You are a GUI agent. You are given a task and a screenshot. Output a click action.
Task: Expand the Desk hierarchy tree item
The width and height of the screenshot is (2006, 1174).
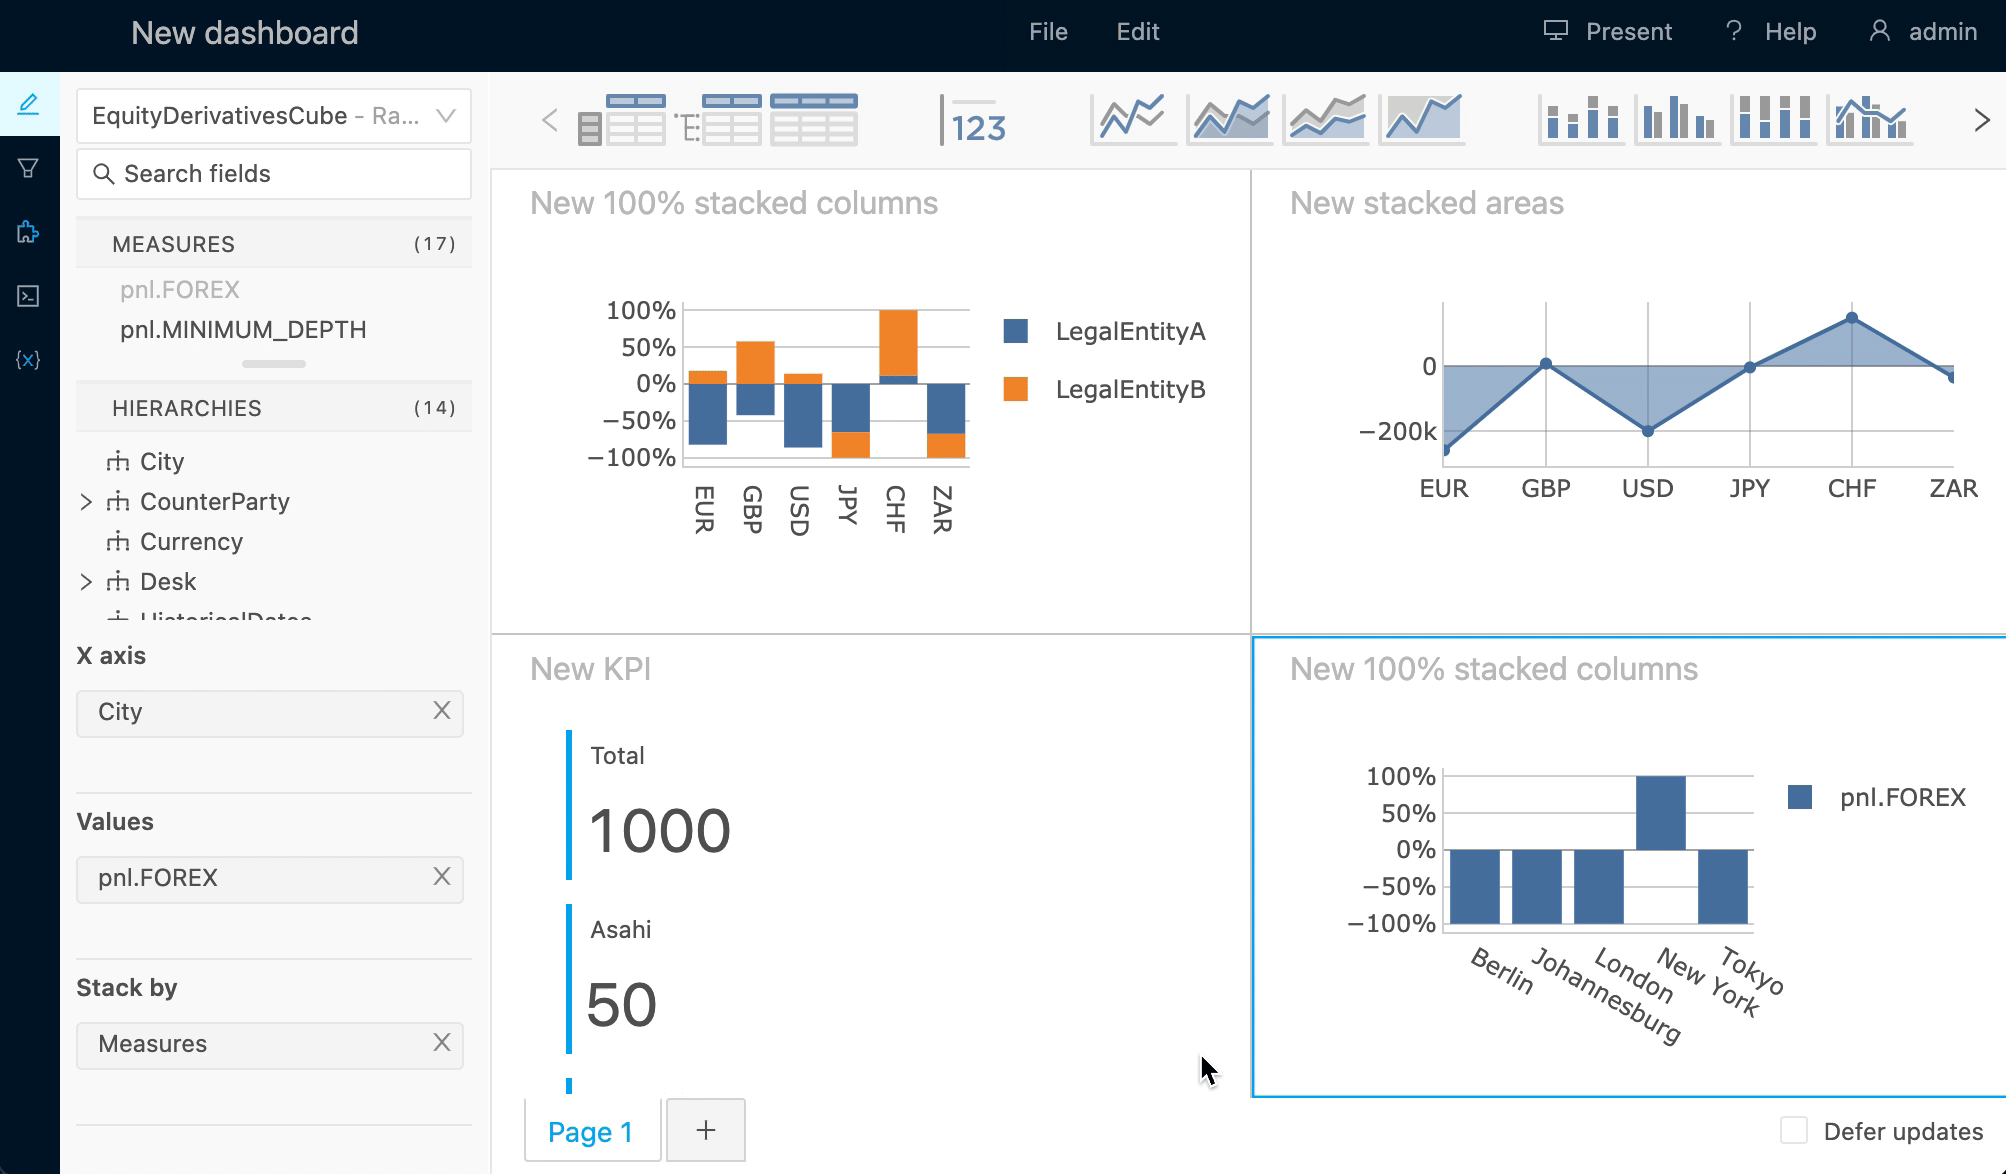coord(89,579)
